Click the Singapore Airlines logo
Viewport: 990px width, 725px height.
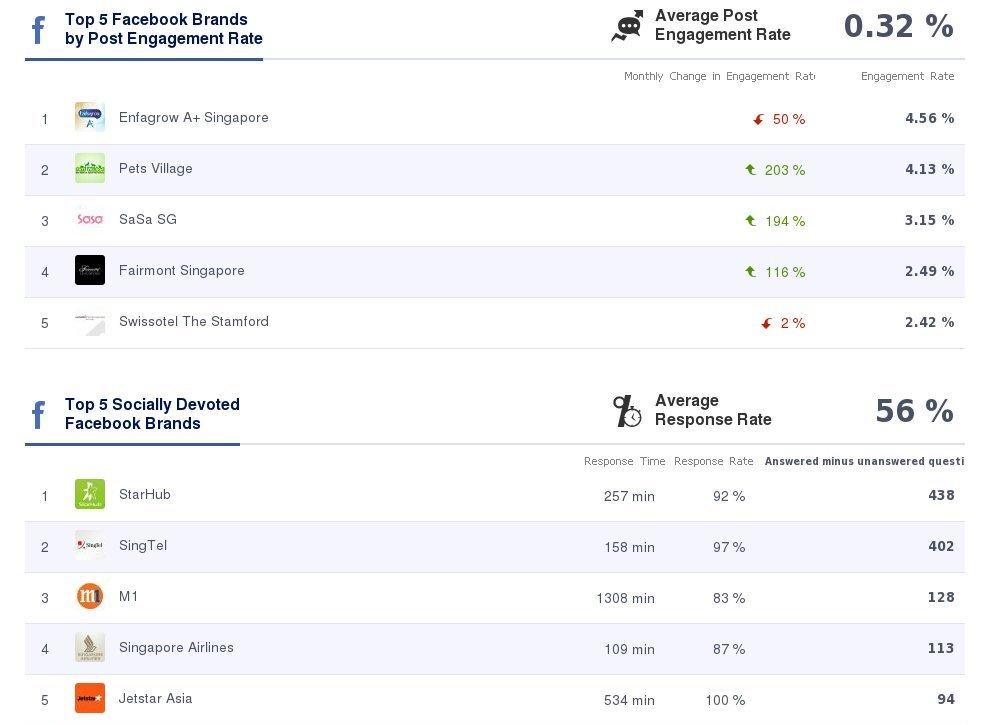90,647
